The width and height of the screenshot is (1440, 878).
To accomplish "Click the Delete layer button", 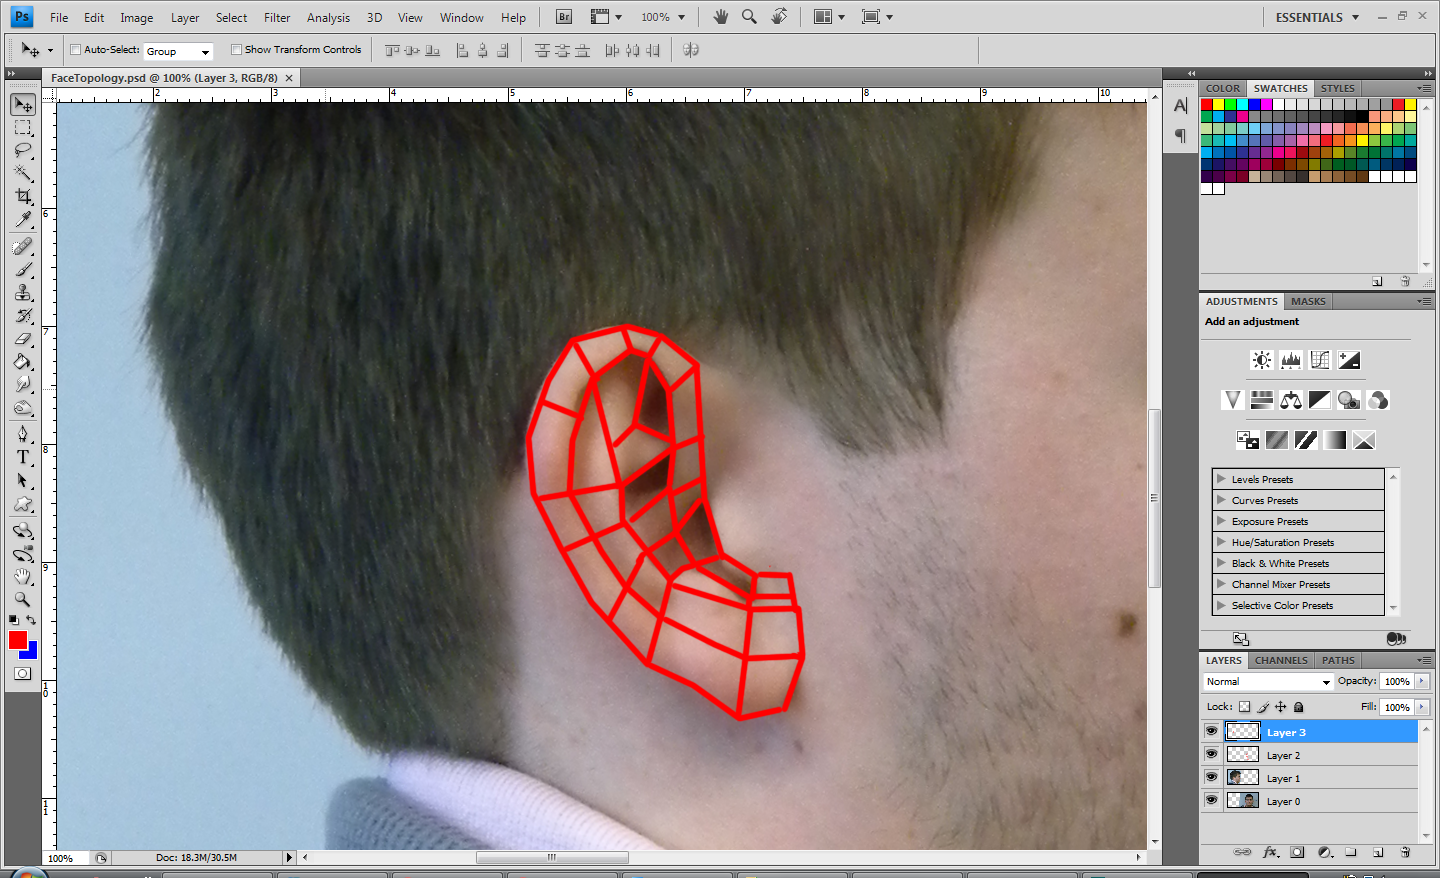I will tap(1405, 852).
